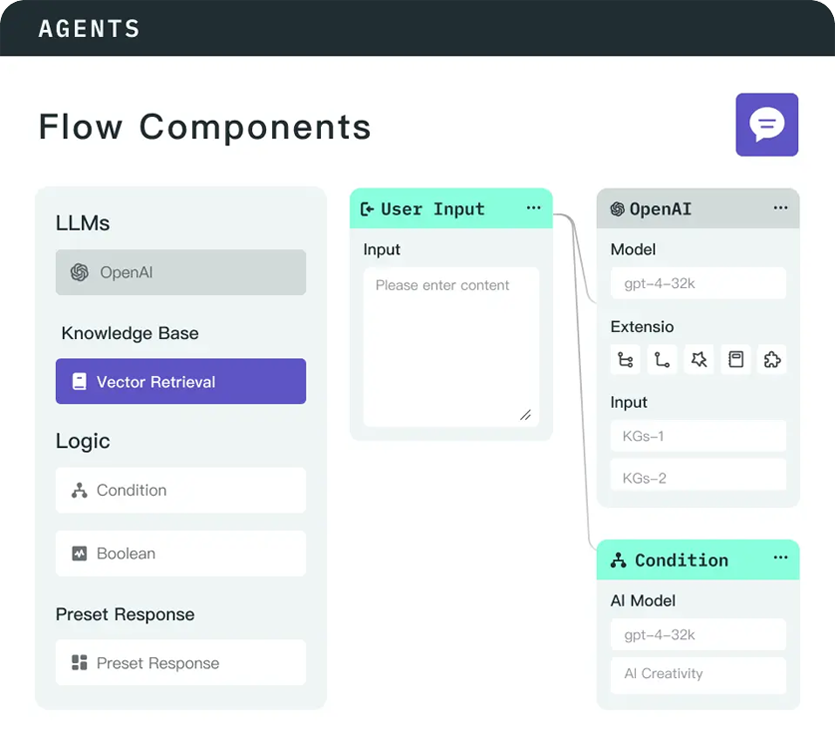
Task: Click the branch tree extension icon
Action: pyautogui.click(x=626, y=360)
